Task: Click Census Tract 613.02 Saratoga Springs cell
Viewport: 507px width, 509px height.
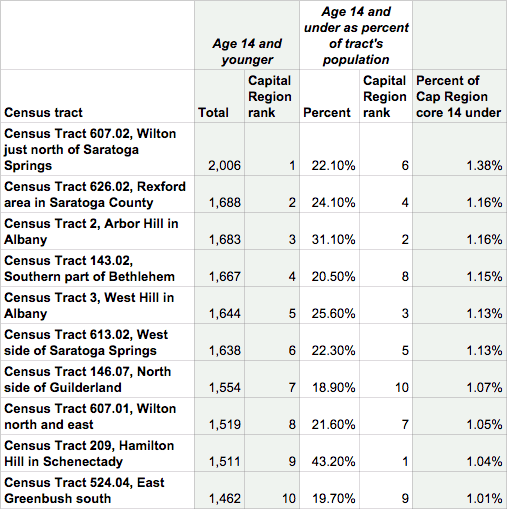Action: click(97, 342)
